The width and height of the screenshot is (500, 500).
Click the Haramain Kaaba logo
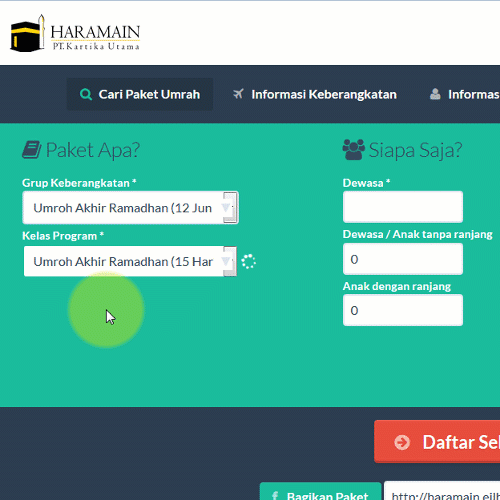pyautogui.click(x=75, y=33)
